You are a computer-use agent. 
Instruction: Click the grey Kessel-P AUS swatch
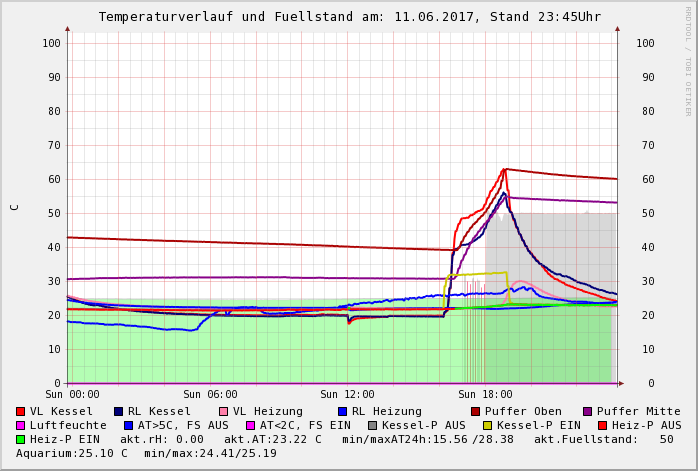click(x=372, y=425)
